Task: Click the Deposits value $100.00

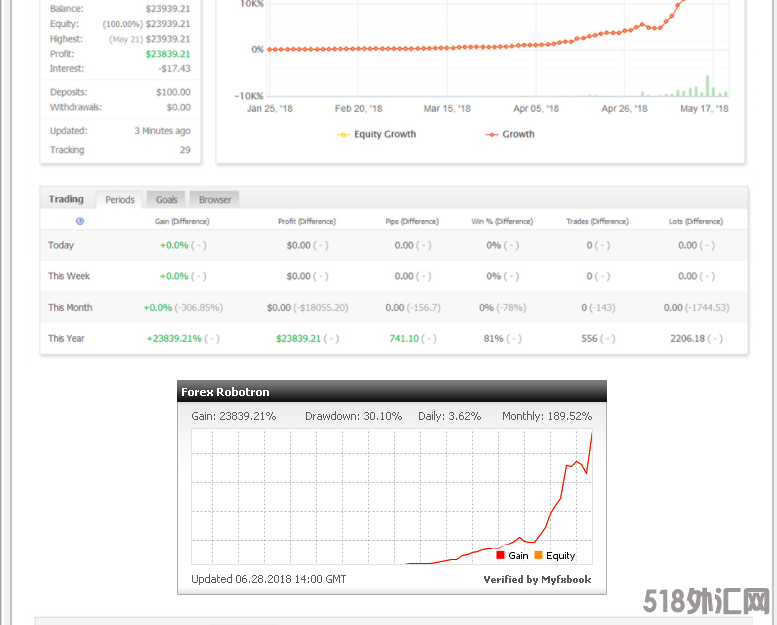Action: 173,92
